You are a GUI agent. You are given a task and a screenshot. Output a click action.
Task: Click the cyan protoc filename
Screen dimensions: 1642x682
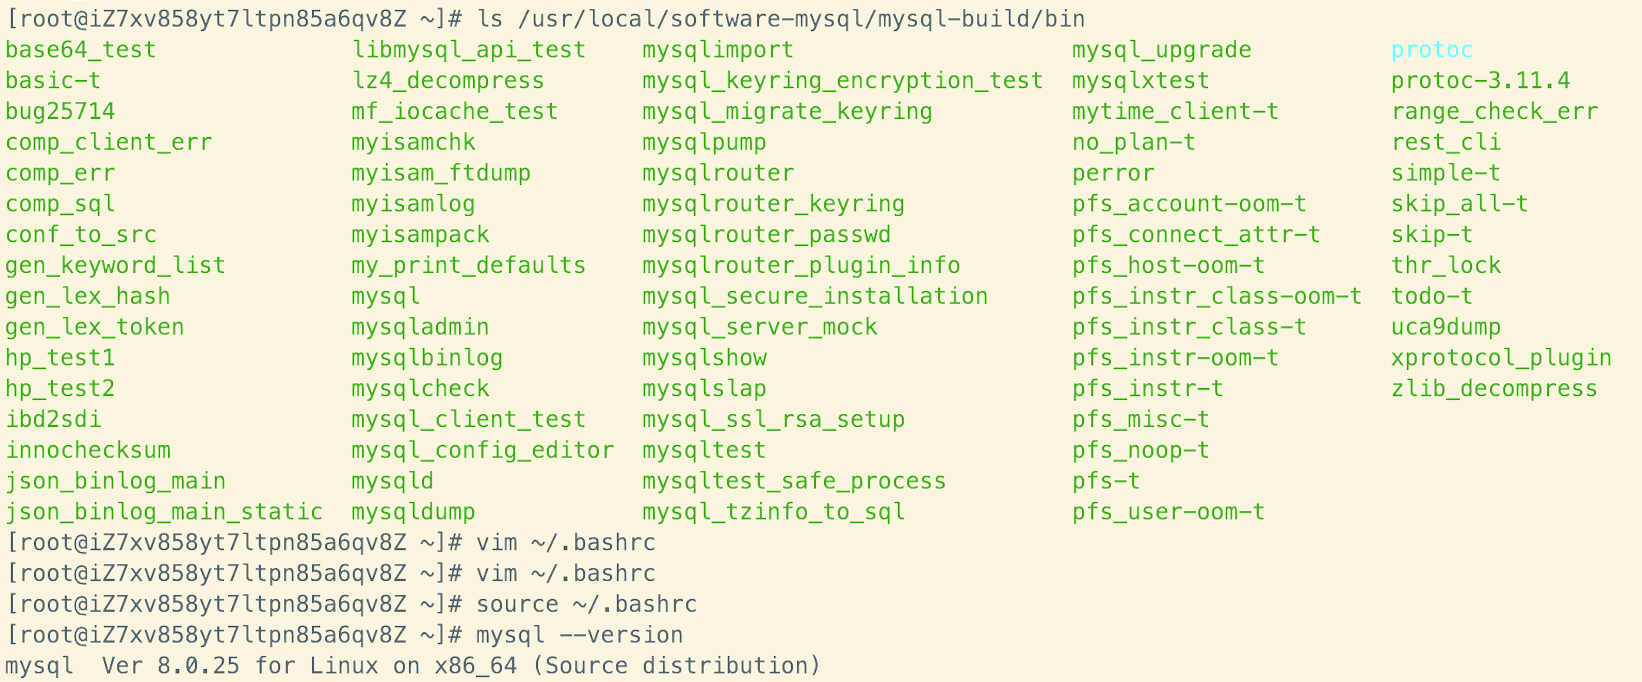pyautogui.click(x=1431, y=50)
